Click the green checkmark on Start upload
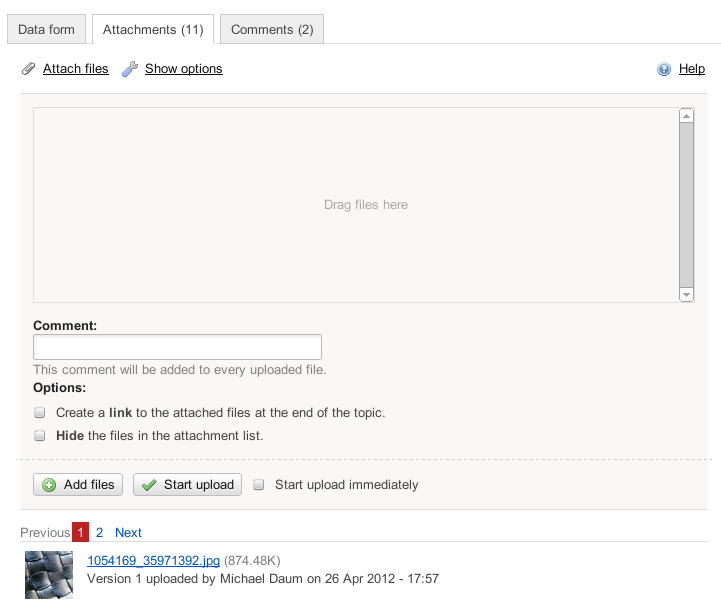This screenshot has width=721, height=607. 149,485
